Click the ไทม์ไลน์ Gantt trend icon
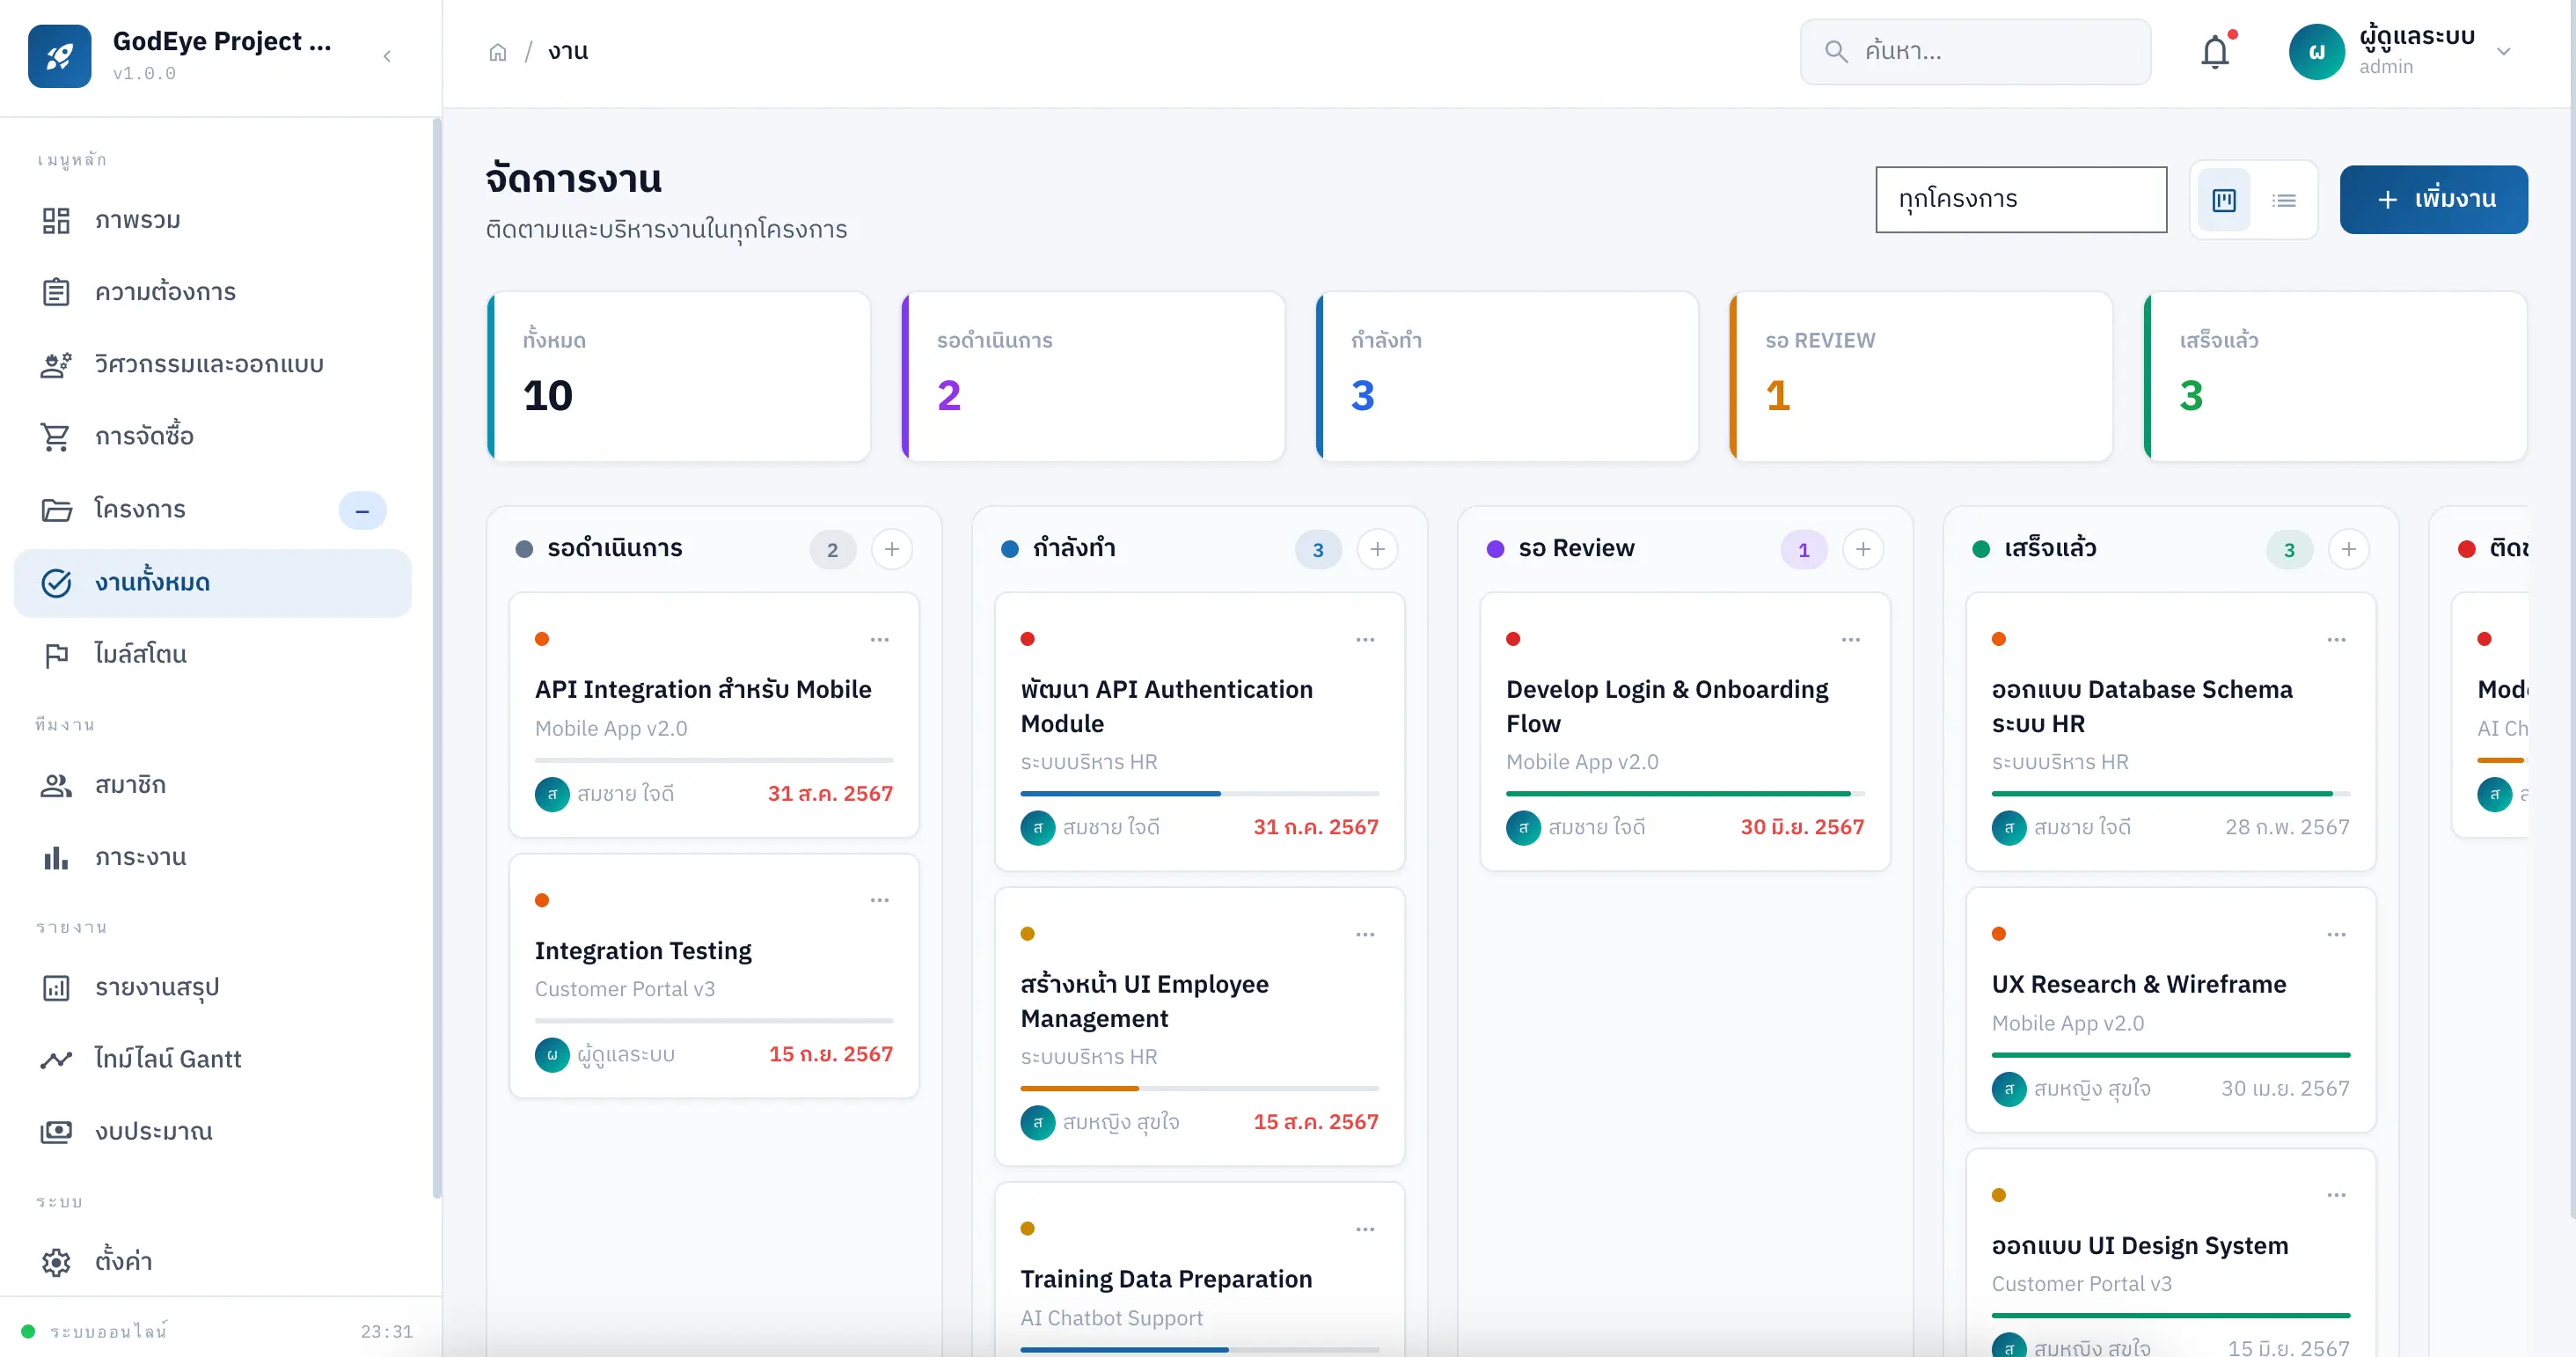This screenshot has width=2576, height=1357. coord(56,1059)
